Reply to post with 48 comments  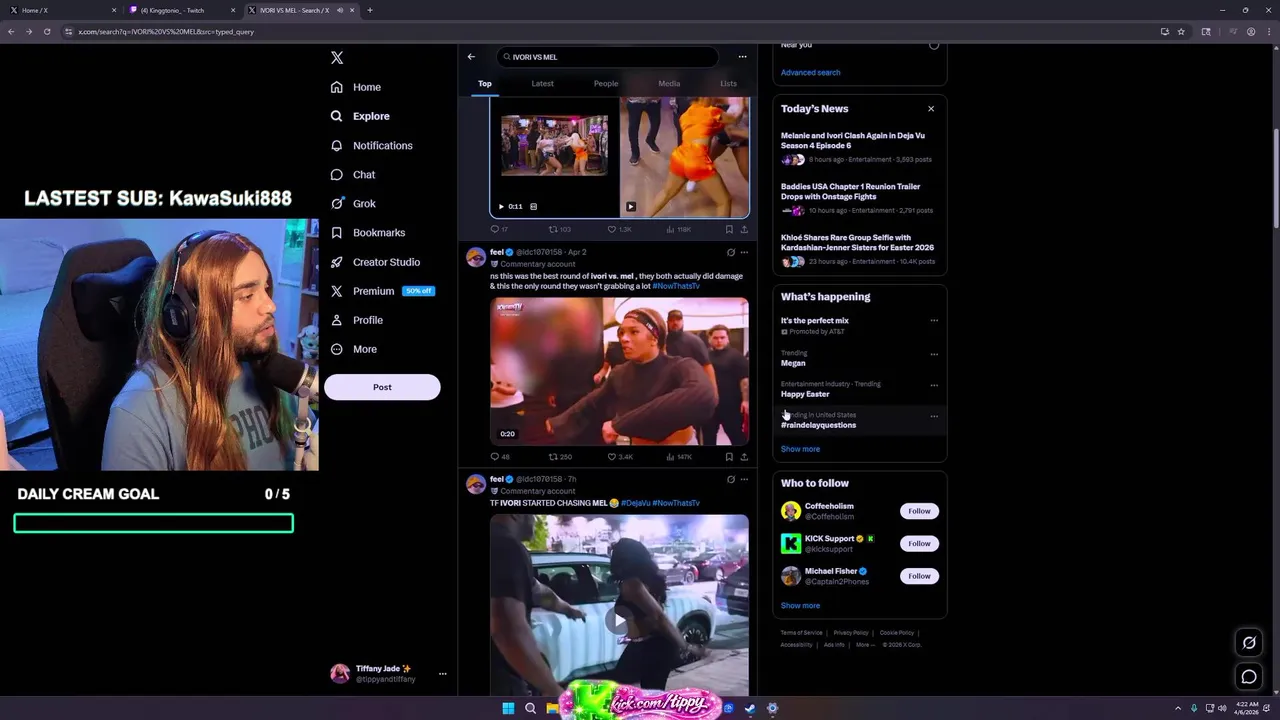tap(500, 457)
